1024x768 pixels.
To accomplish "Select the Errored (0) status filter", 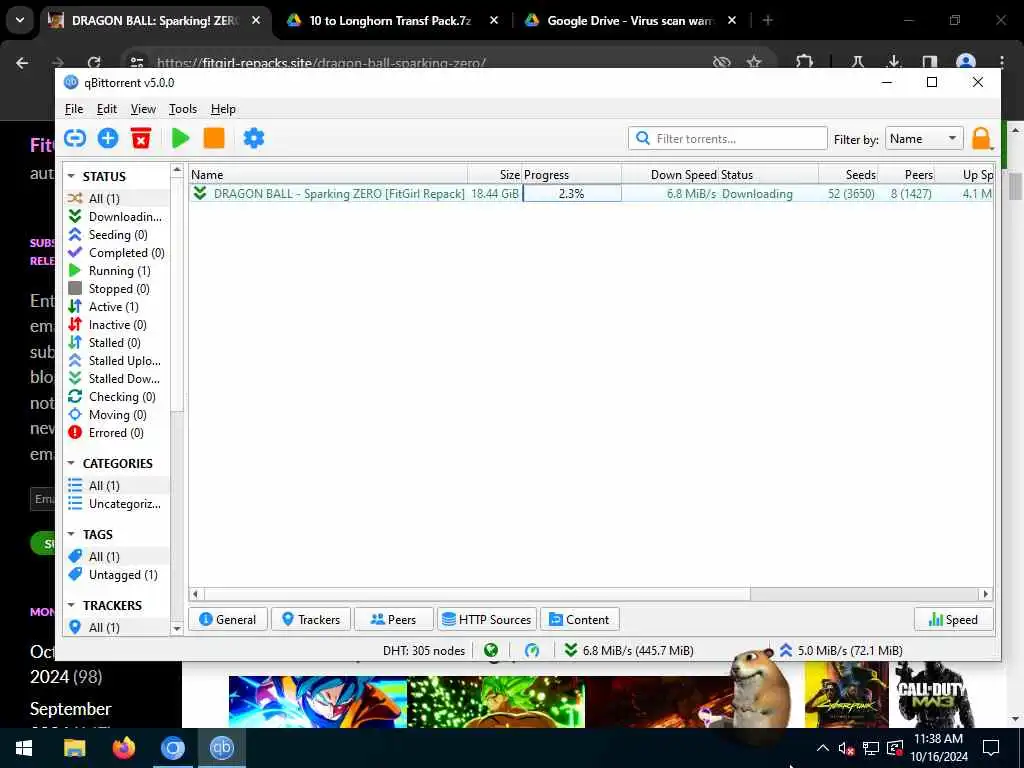I will click(x=116, y=432).
